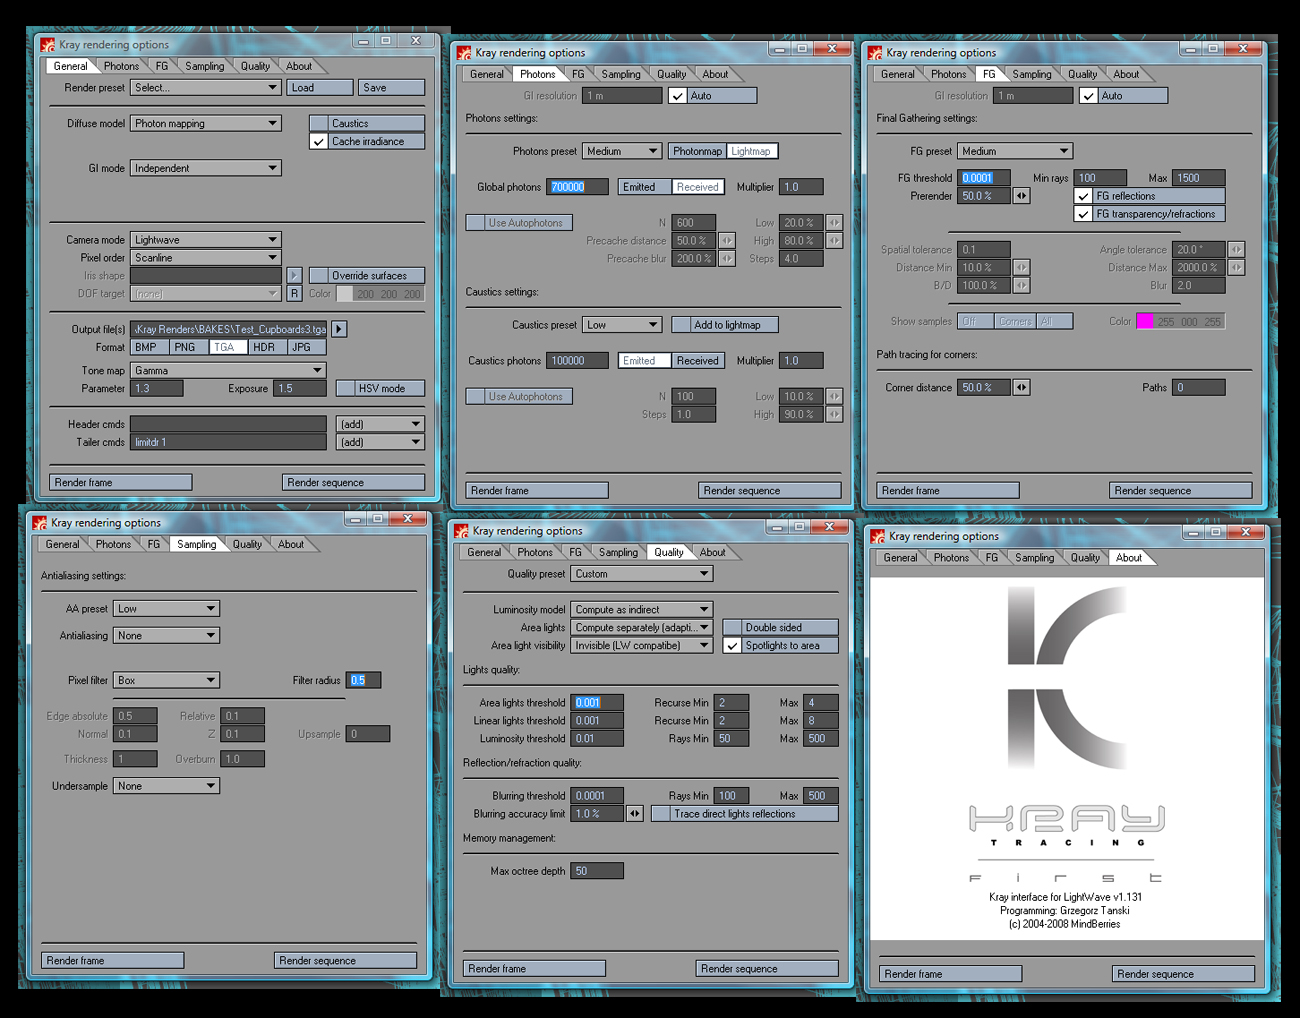Expand the Pixel filter dropdown

166,681
